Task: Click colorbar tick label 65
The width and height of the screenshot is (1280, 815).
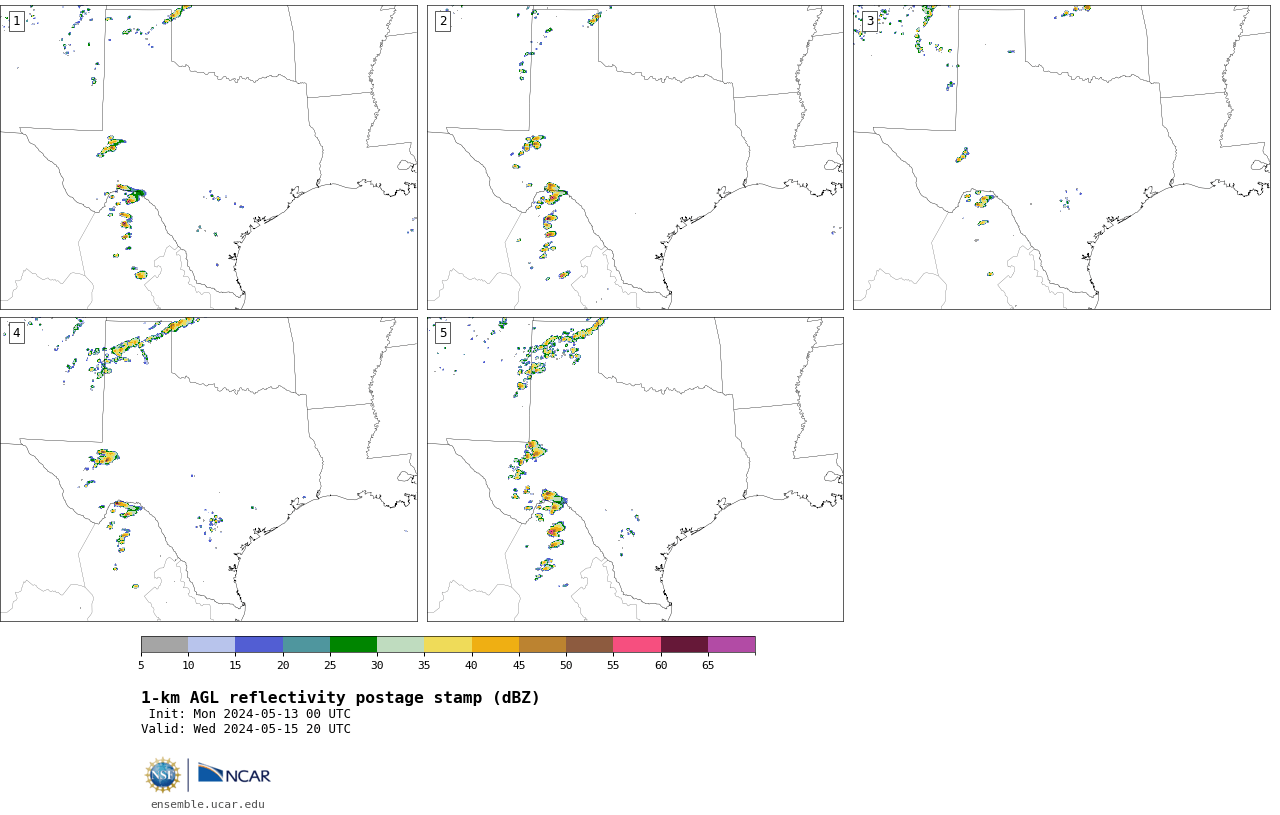Action: [708, 665]
